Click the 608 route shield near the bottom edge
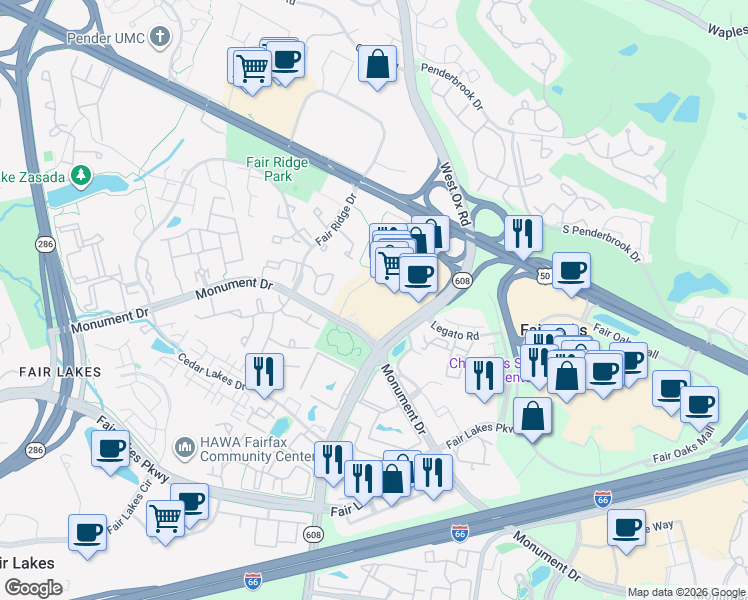The width and height of the screenshot is (748, 600). coord(313,535)
